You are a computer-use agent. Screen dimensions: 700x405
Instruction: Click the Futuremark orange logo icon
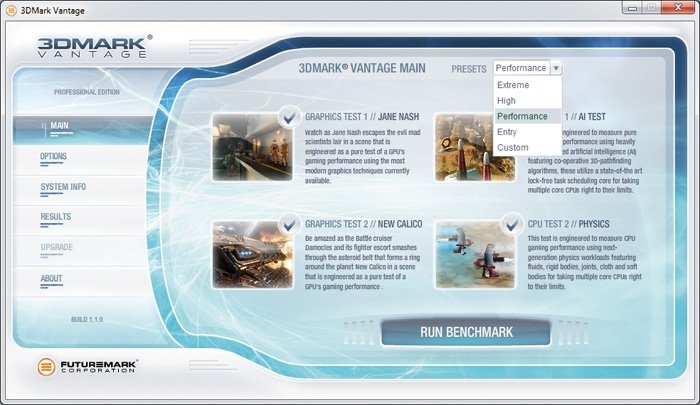(46, 367)
